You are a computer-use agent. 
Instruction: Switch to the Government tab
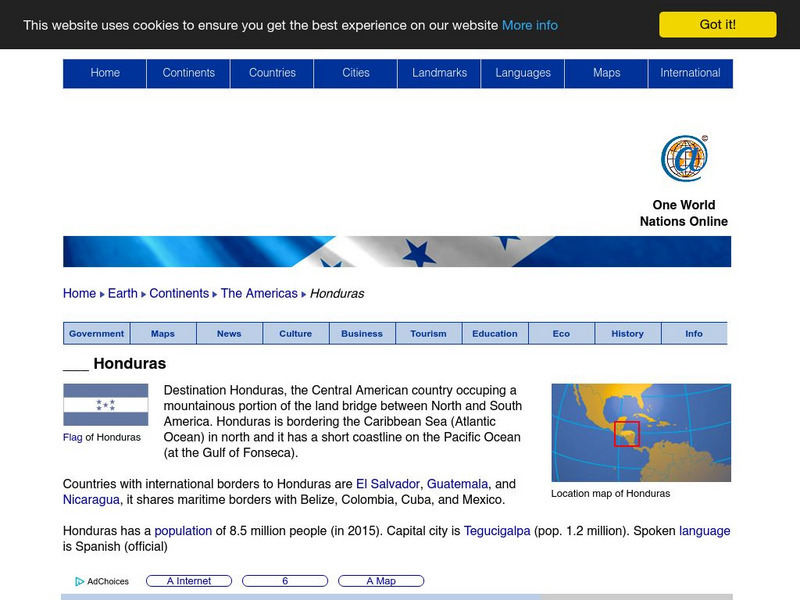click(x=95, y=333)
